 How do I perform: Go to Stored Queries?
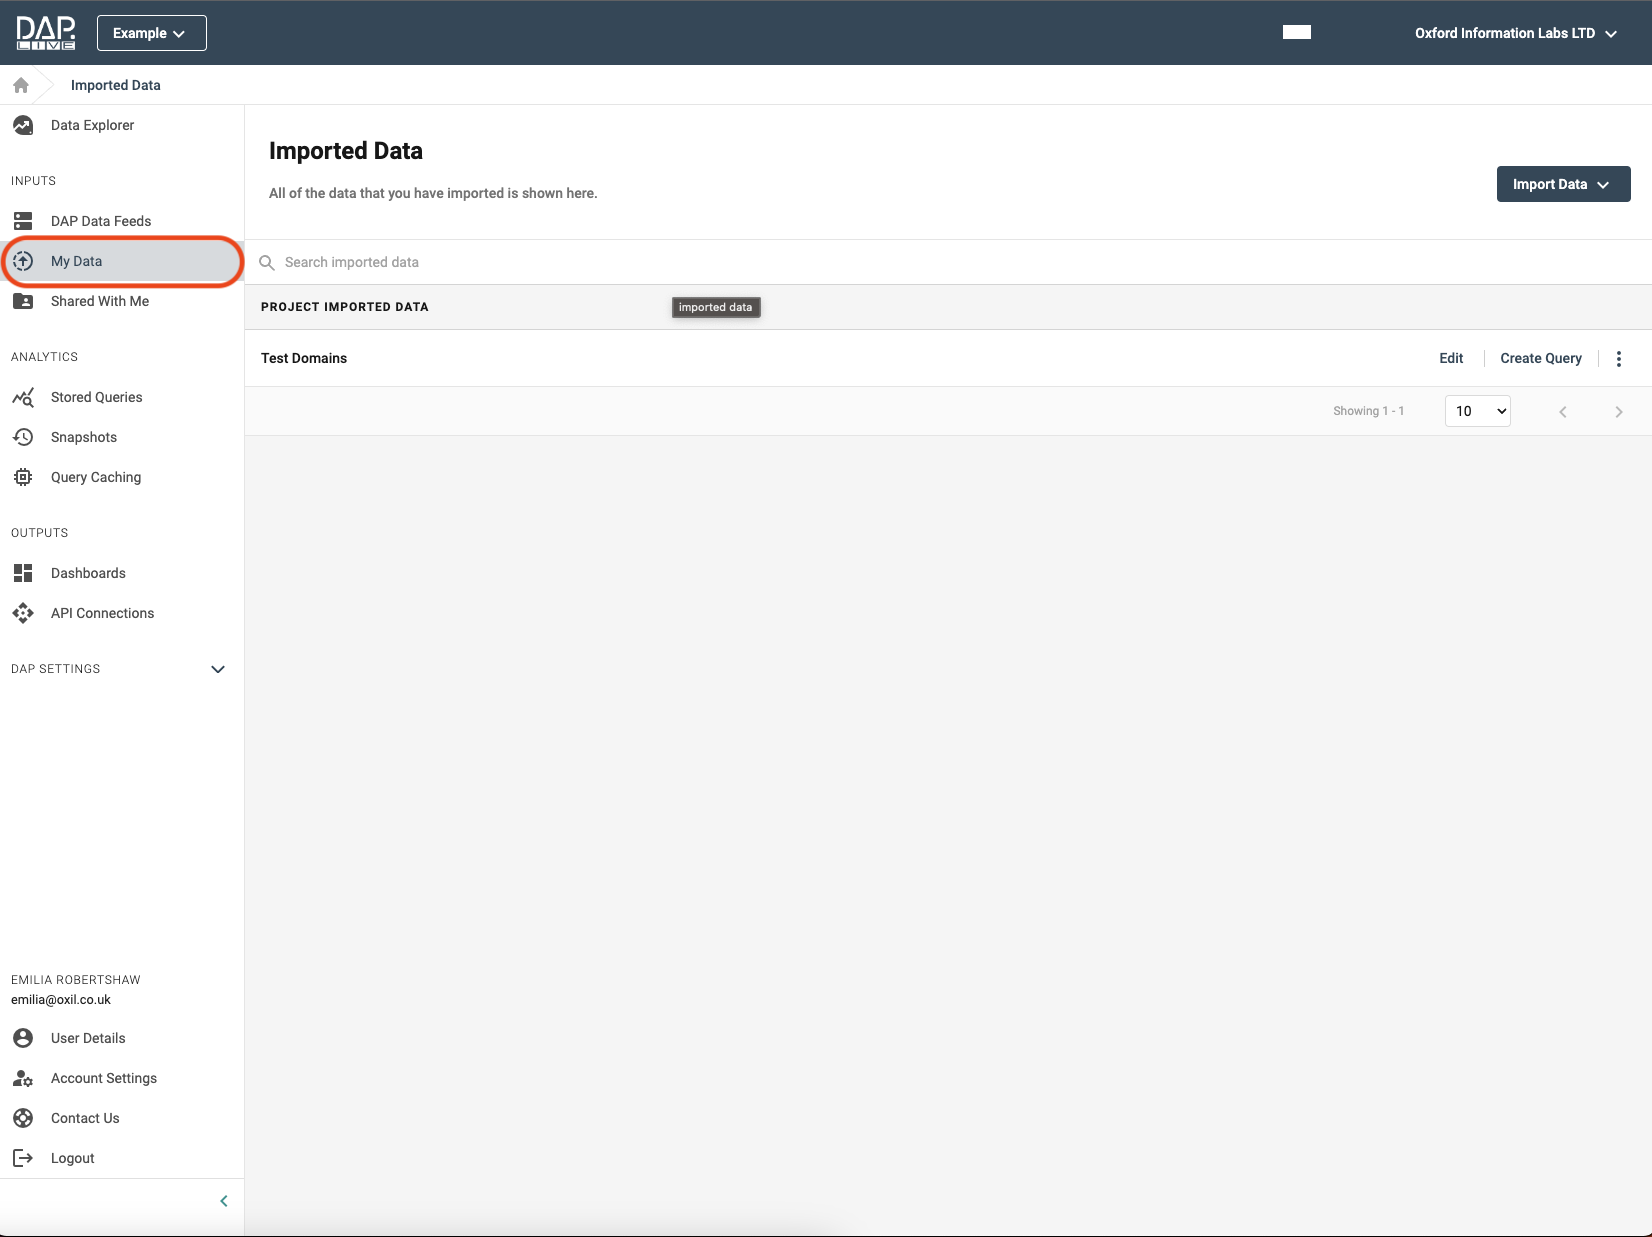[96, 397]
